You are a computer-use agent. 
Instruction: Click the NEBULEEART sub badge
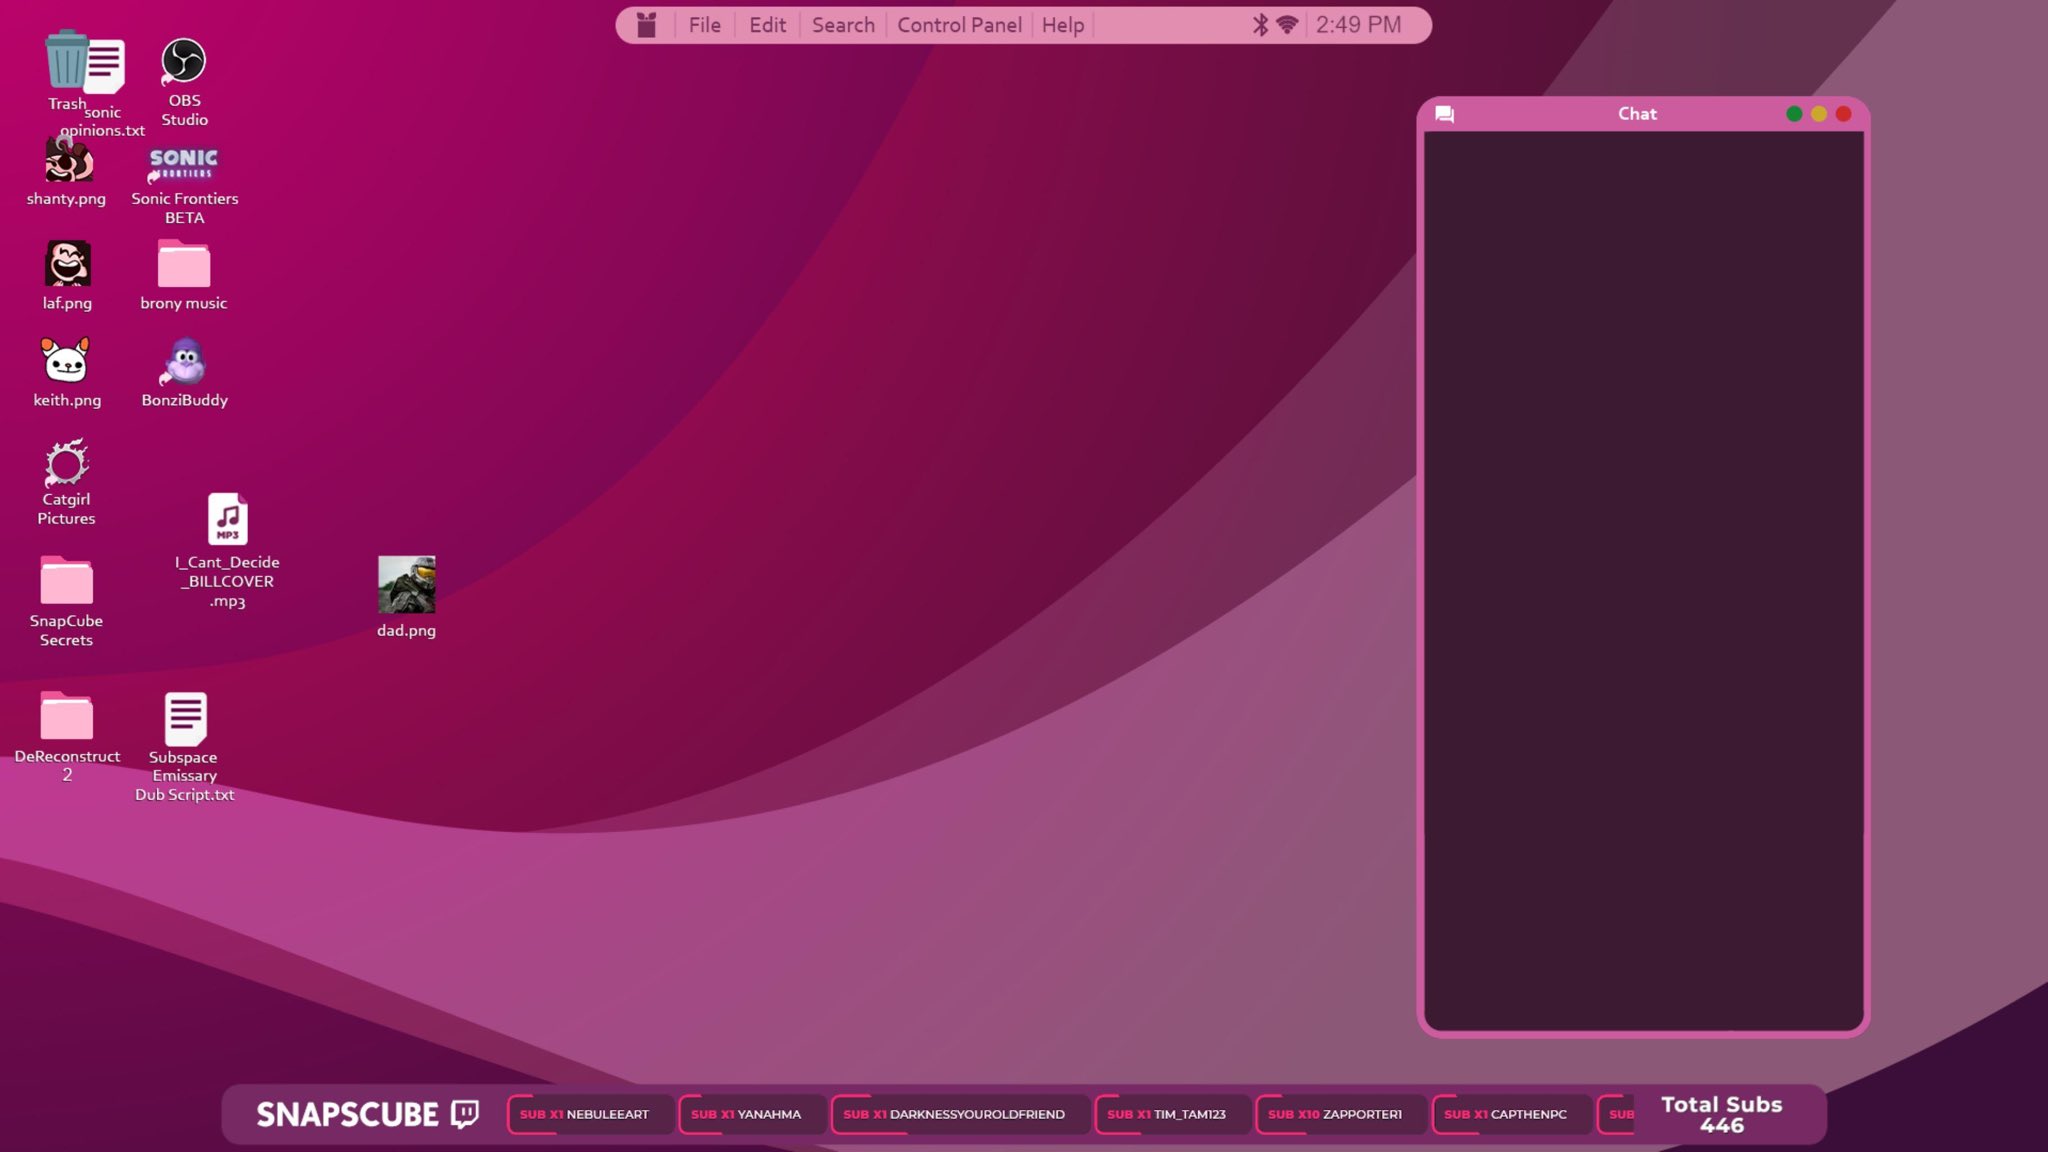(590, 1114)
